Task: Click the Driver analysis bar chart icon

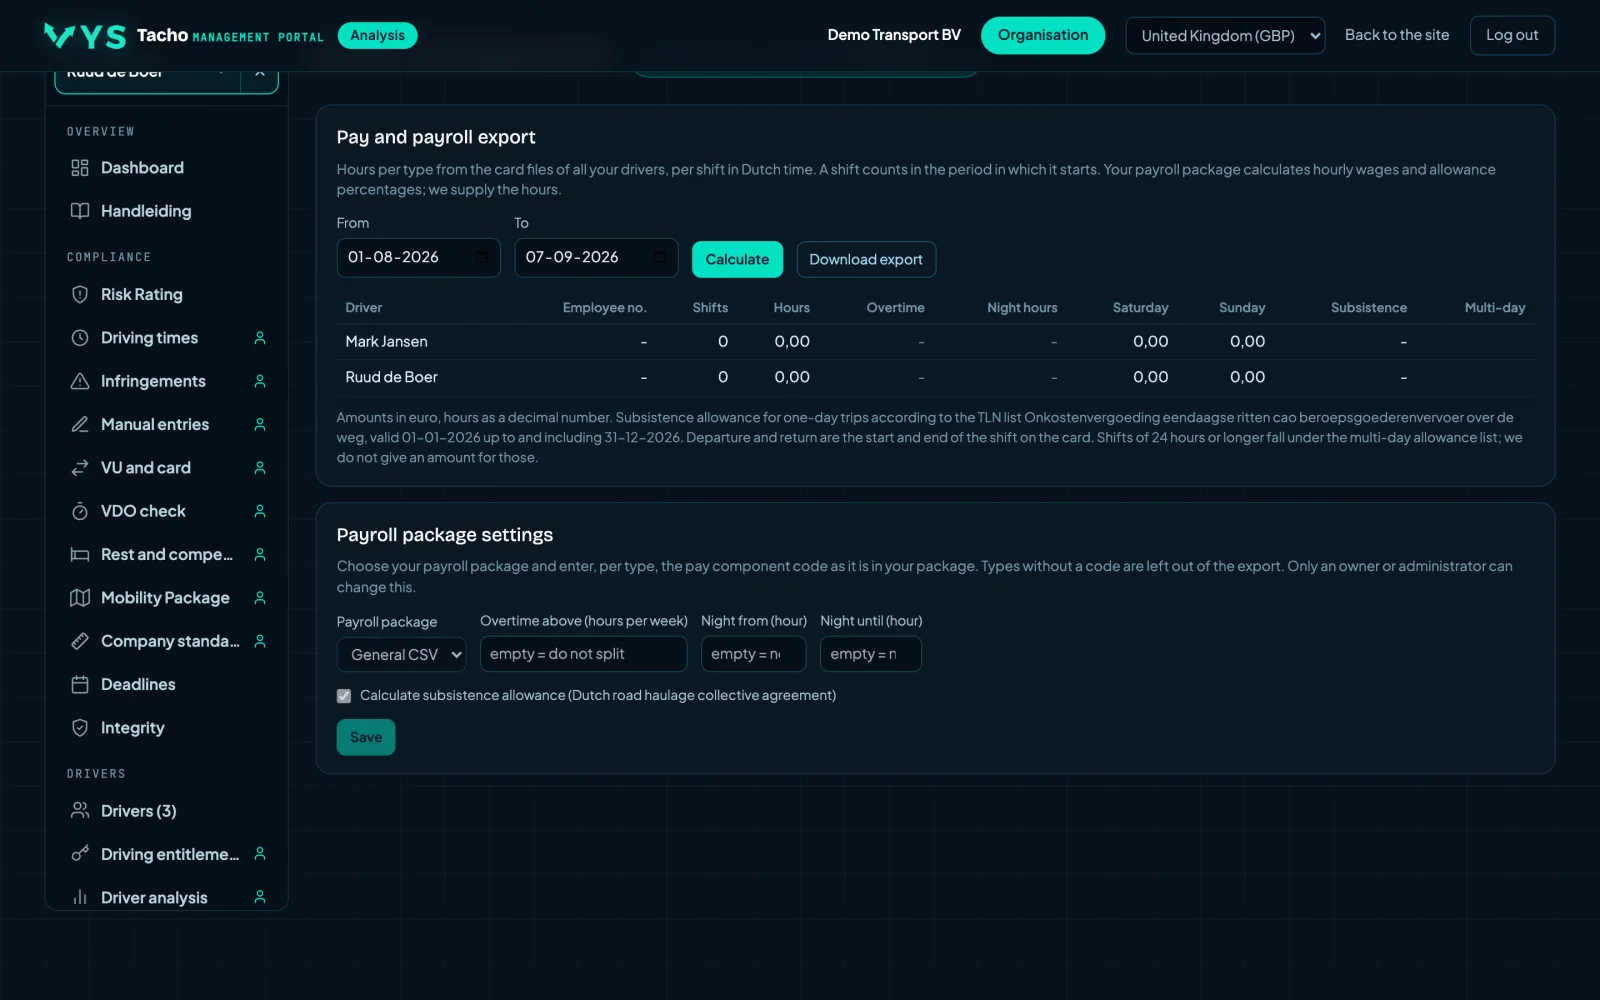Action: click(x=80, y=897)
